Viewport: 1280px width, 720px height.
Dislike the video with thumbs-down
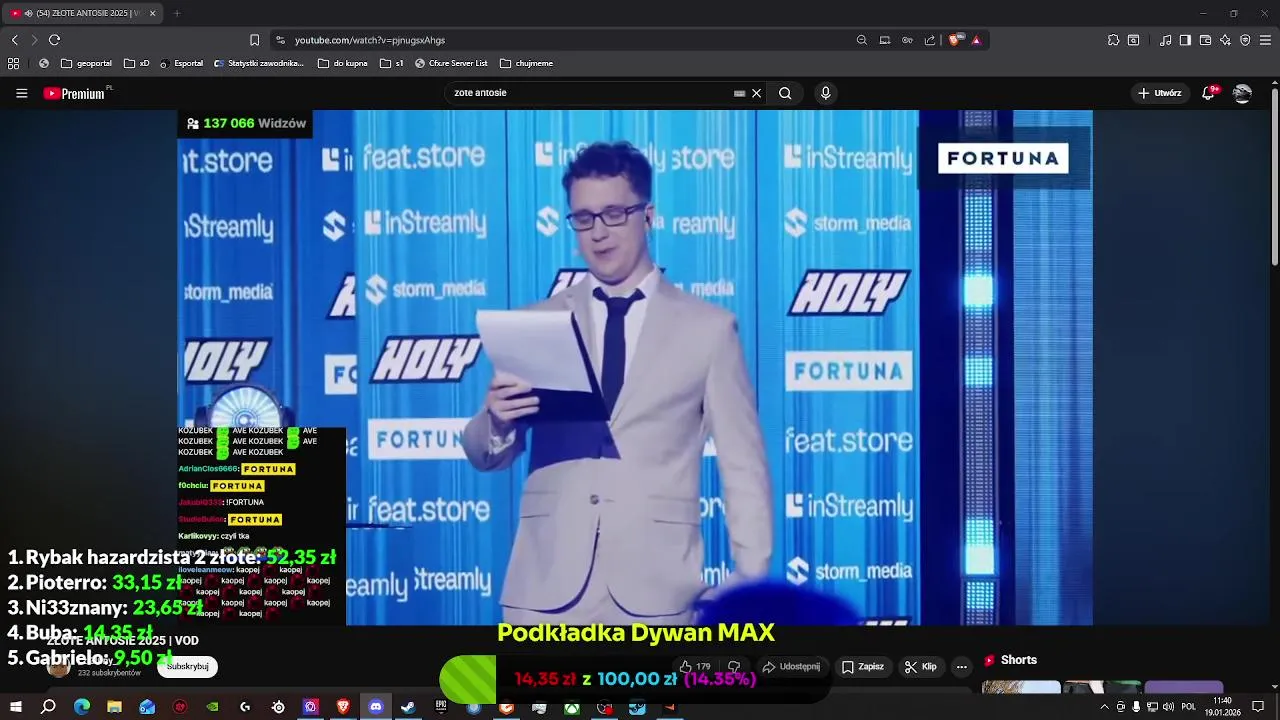[734, 666]
